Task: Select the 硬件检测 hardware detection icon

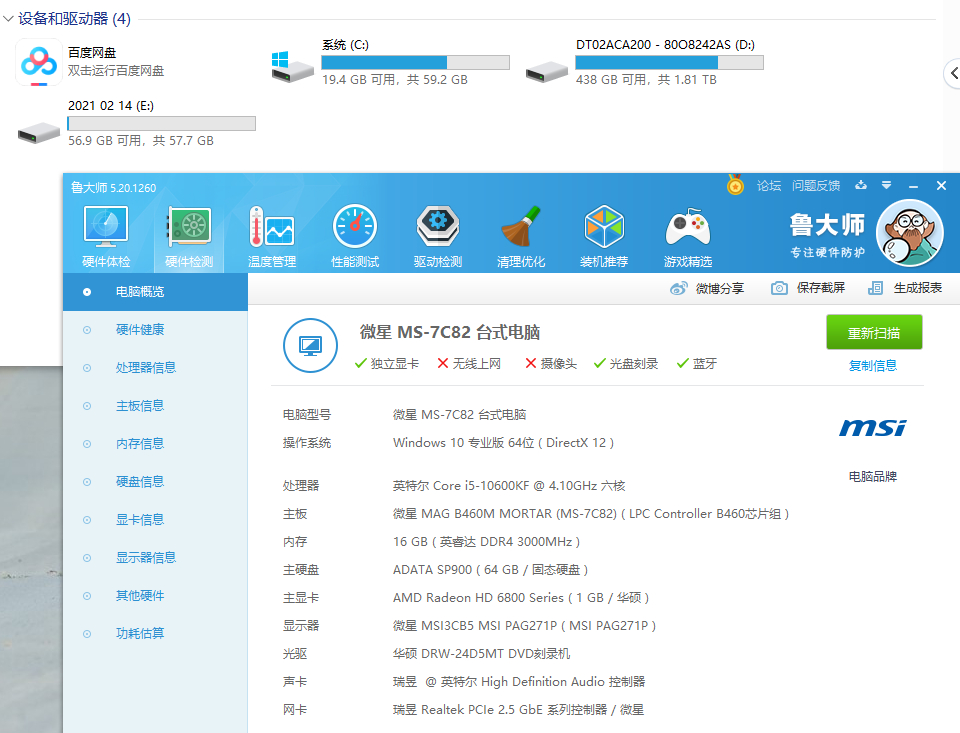Action: coord(189,236)
